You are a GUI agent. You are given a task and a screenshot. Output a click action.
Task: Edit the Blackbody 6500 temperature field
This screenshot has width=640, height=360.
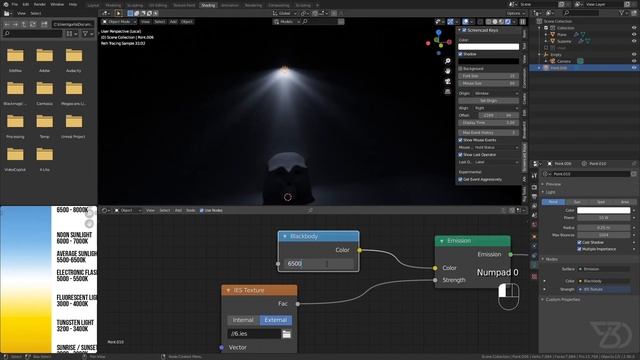click(x=319, y=264)
